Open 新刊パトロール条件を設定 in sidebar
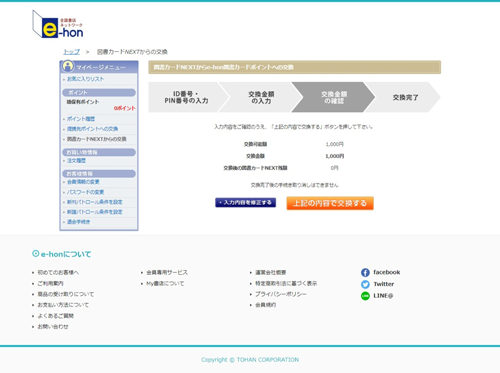The image size is (500, 373). tap(95, 202)
